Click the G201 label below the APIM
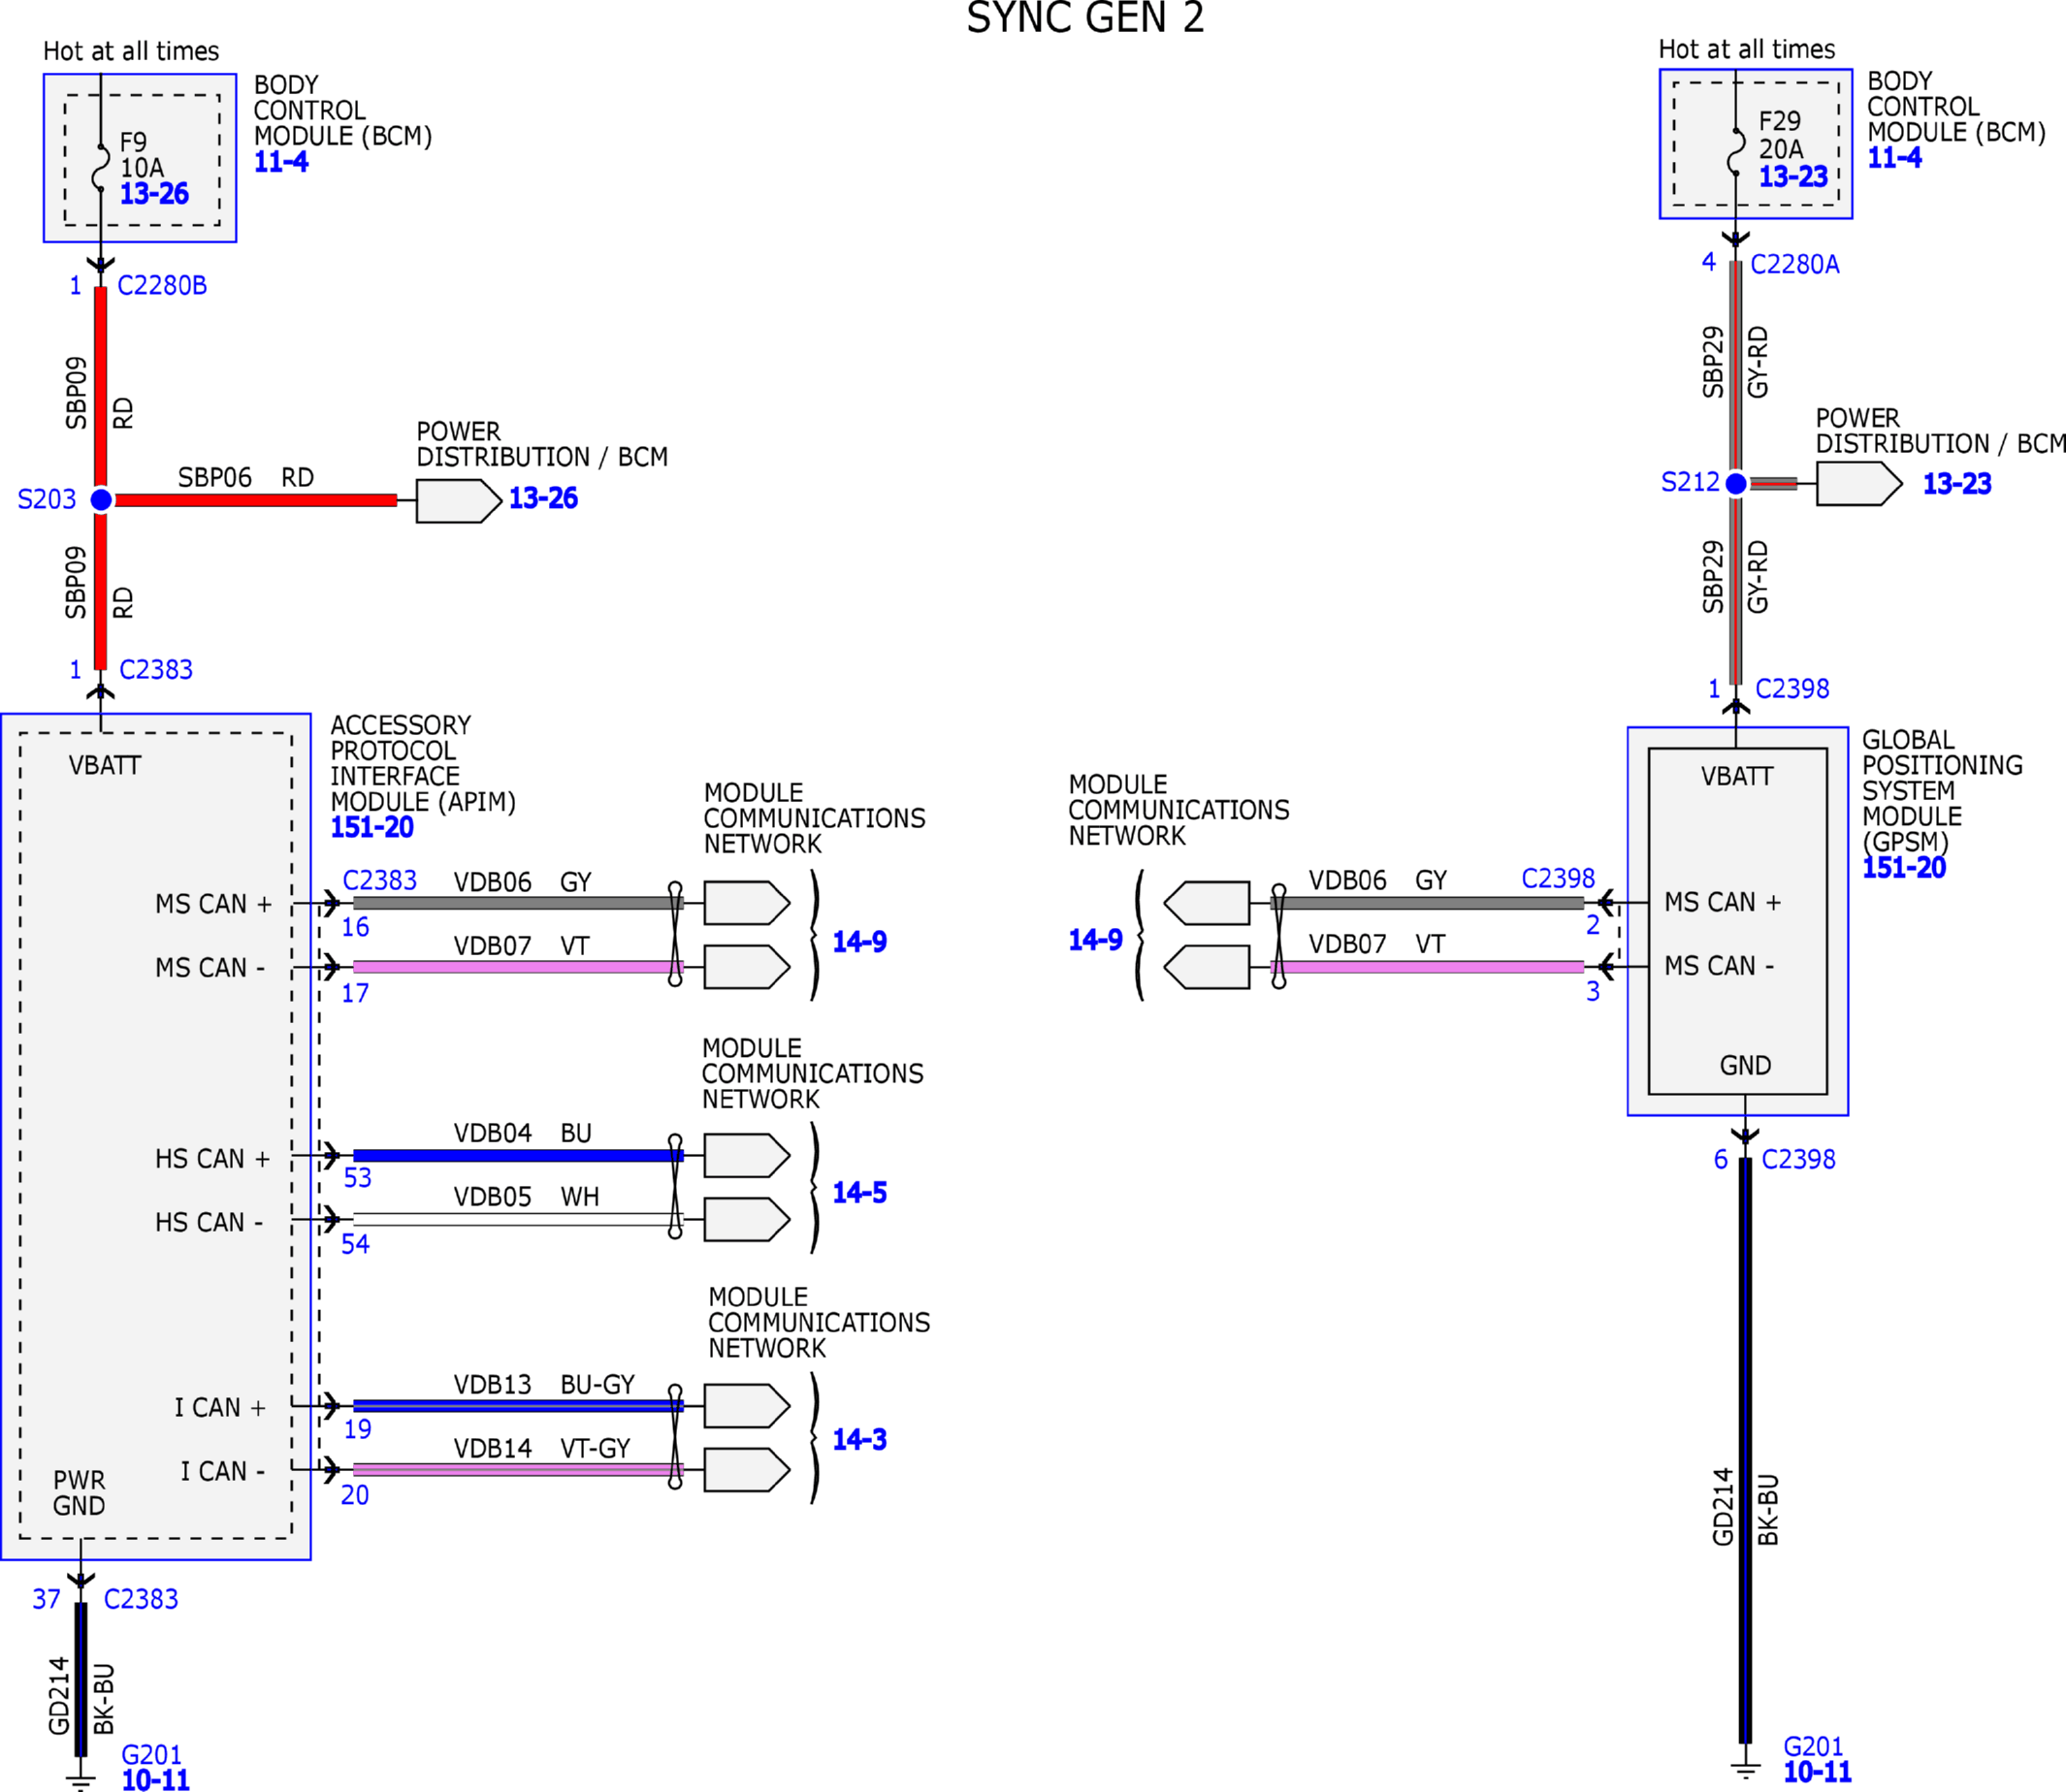Image resolution: width=2066 pixels, height=1792 pixels. 151,1755
